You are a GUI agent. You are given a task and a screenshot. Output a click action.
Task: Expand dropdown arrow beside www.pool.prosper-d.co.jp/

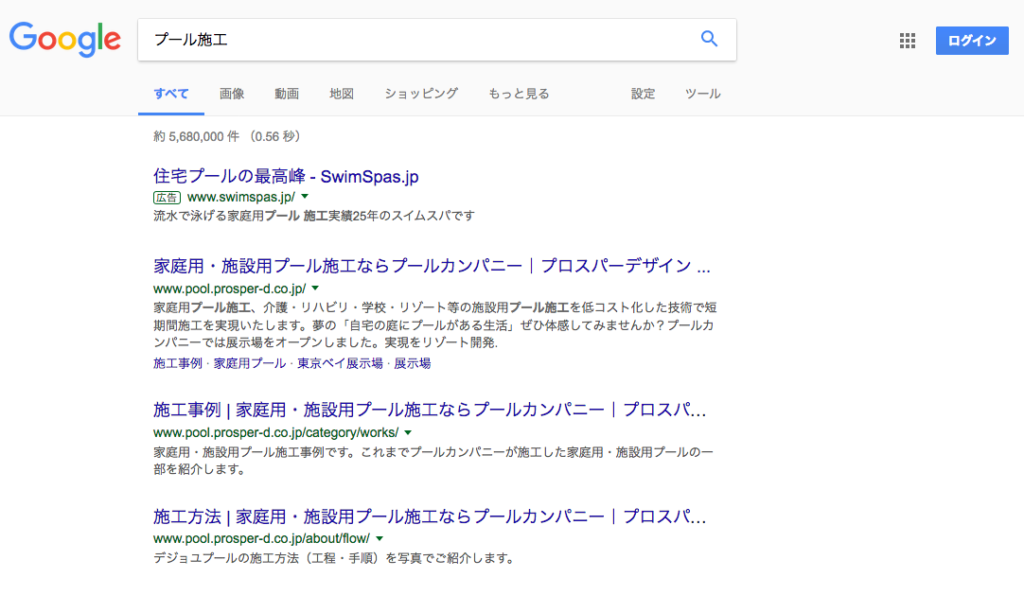pyautogui.click(x=315, y=288)
